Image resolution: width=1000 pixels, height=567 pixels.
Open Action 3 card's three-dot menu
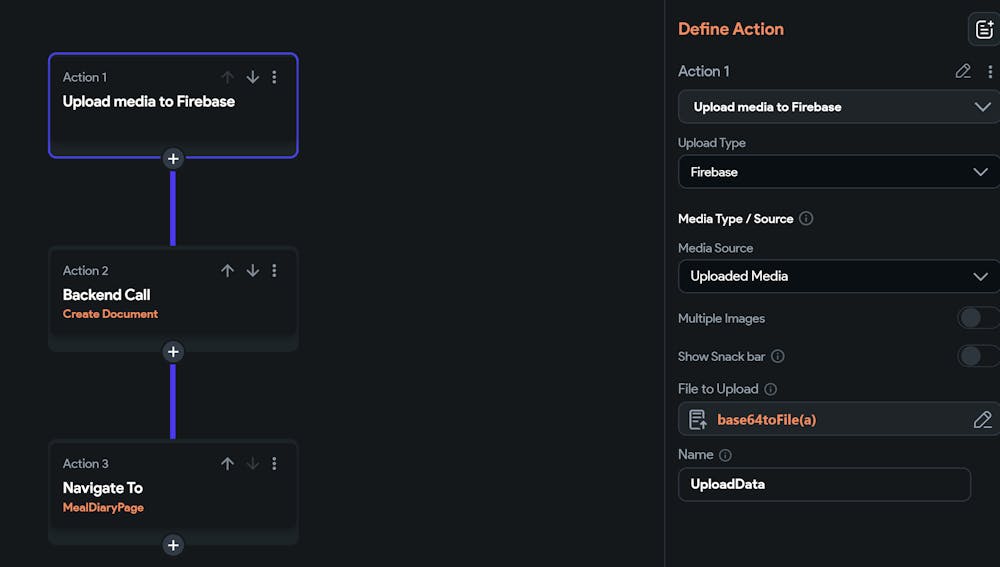(x=275, y=463)
